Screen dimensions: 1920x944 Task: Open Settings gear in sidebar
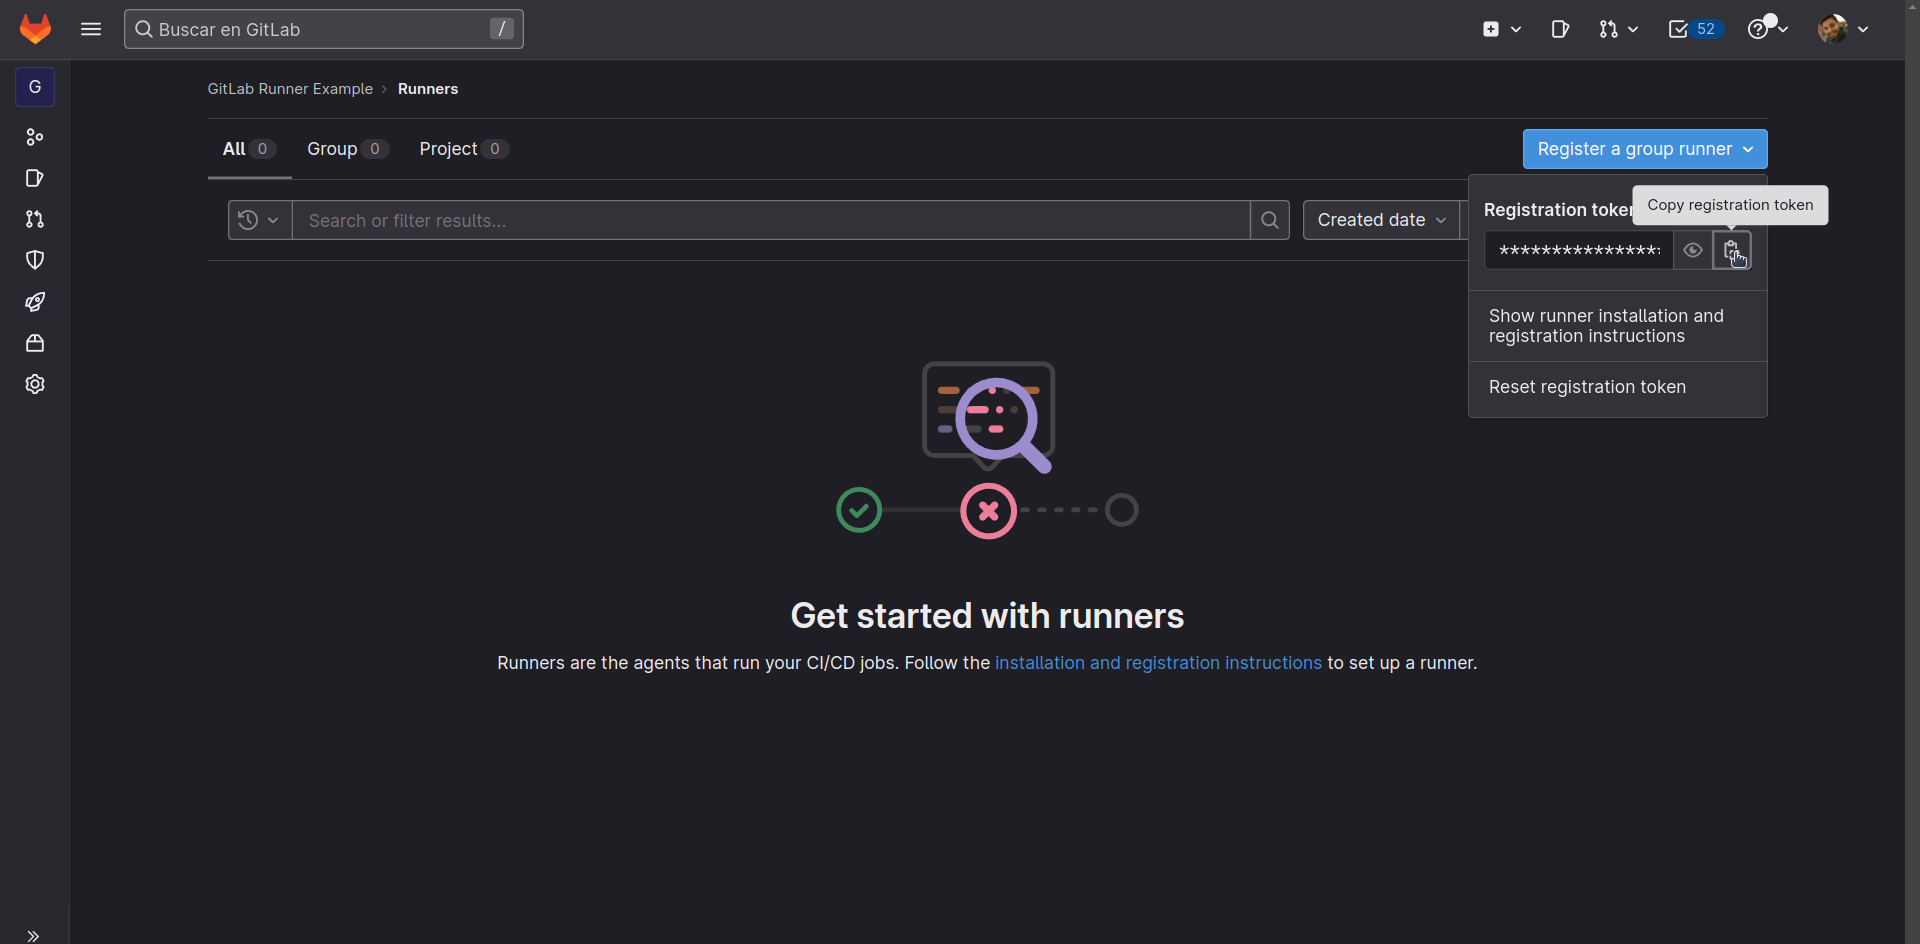point(35,384)
